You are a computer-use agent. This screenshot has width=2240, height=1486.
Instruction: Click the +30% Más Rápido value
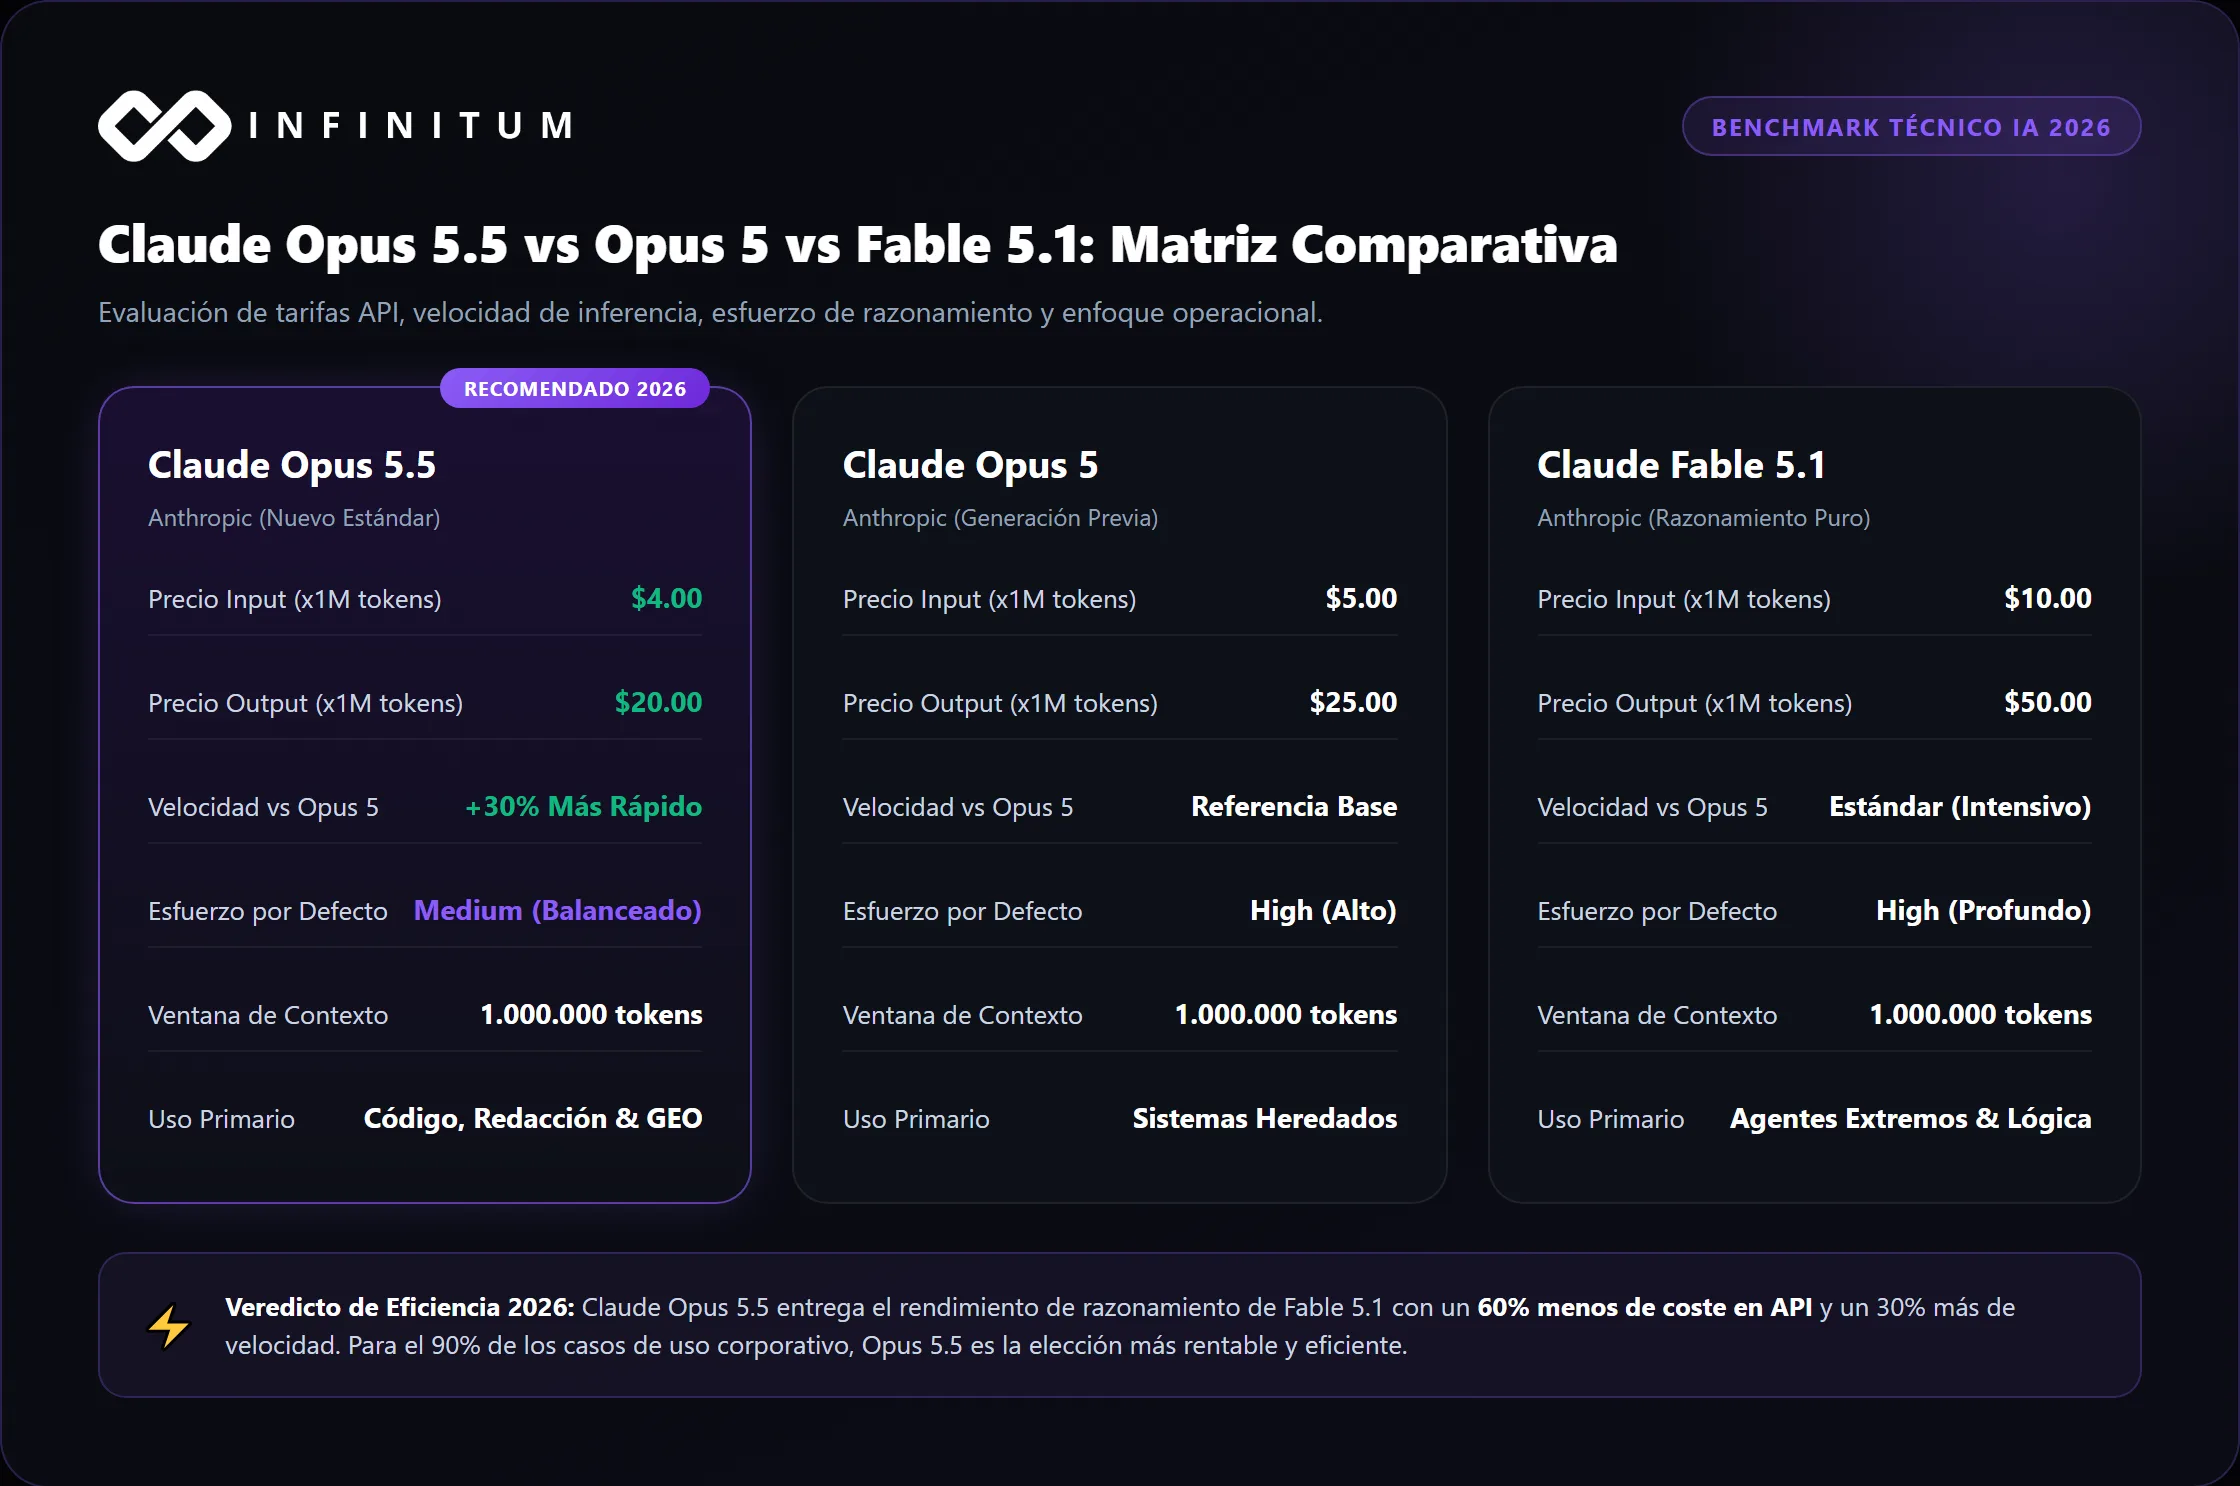pos(584,806)
